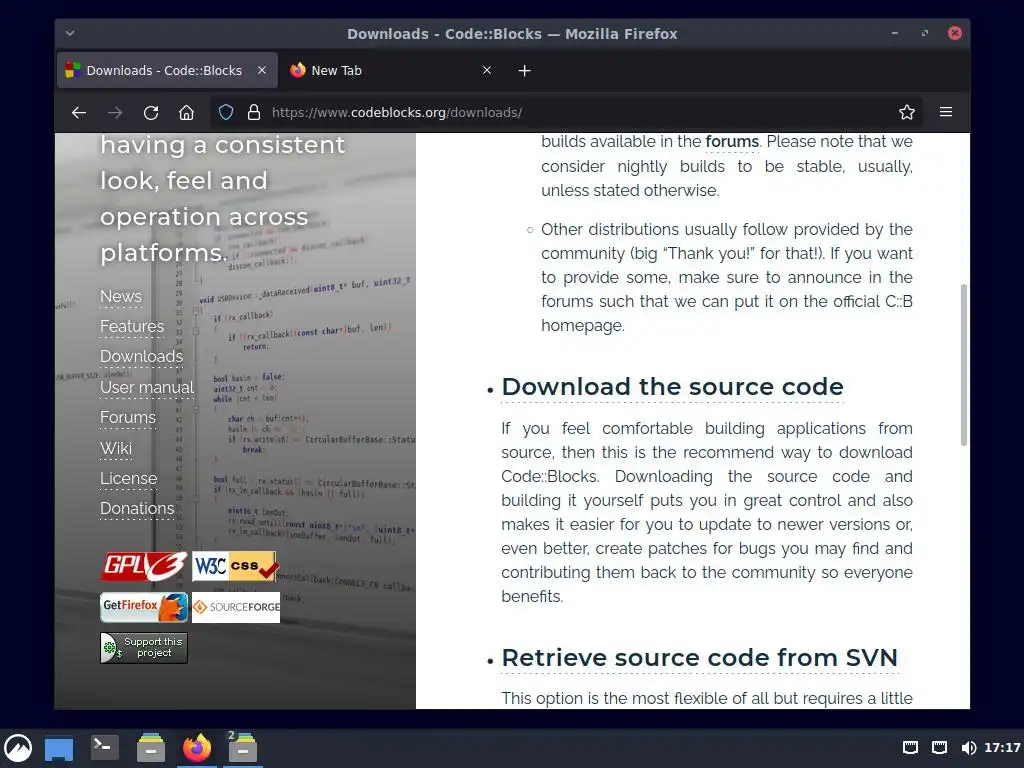The width and height of the screenshot is (1024, 768).
Task: Click the second tray display icon
Action: click(940, 748)
